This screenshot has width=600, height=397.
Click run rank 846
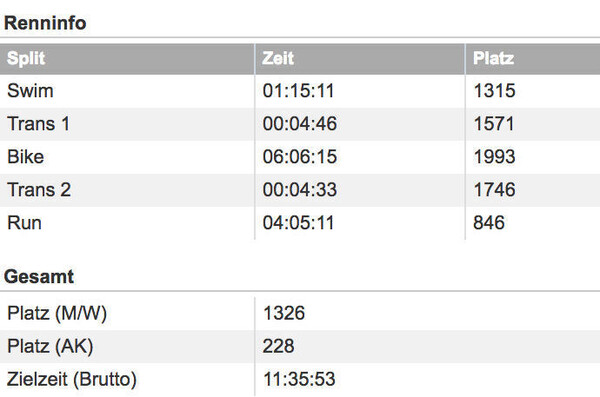(489, 223)
